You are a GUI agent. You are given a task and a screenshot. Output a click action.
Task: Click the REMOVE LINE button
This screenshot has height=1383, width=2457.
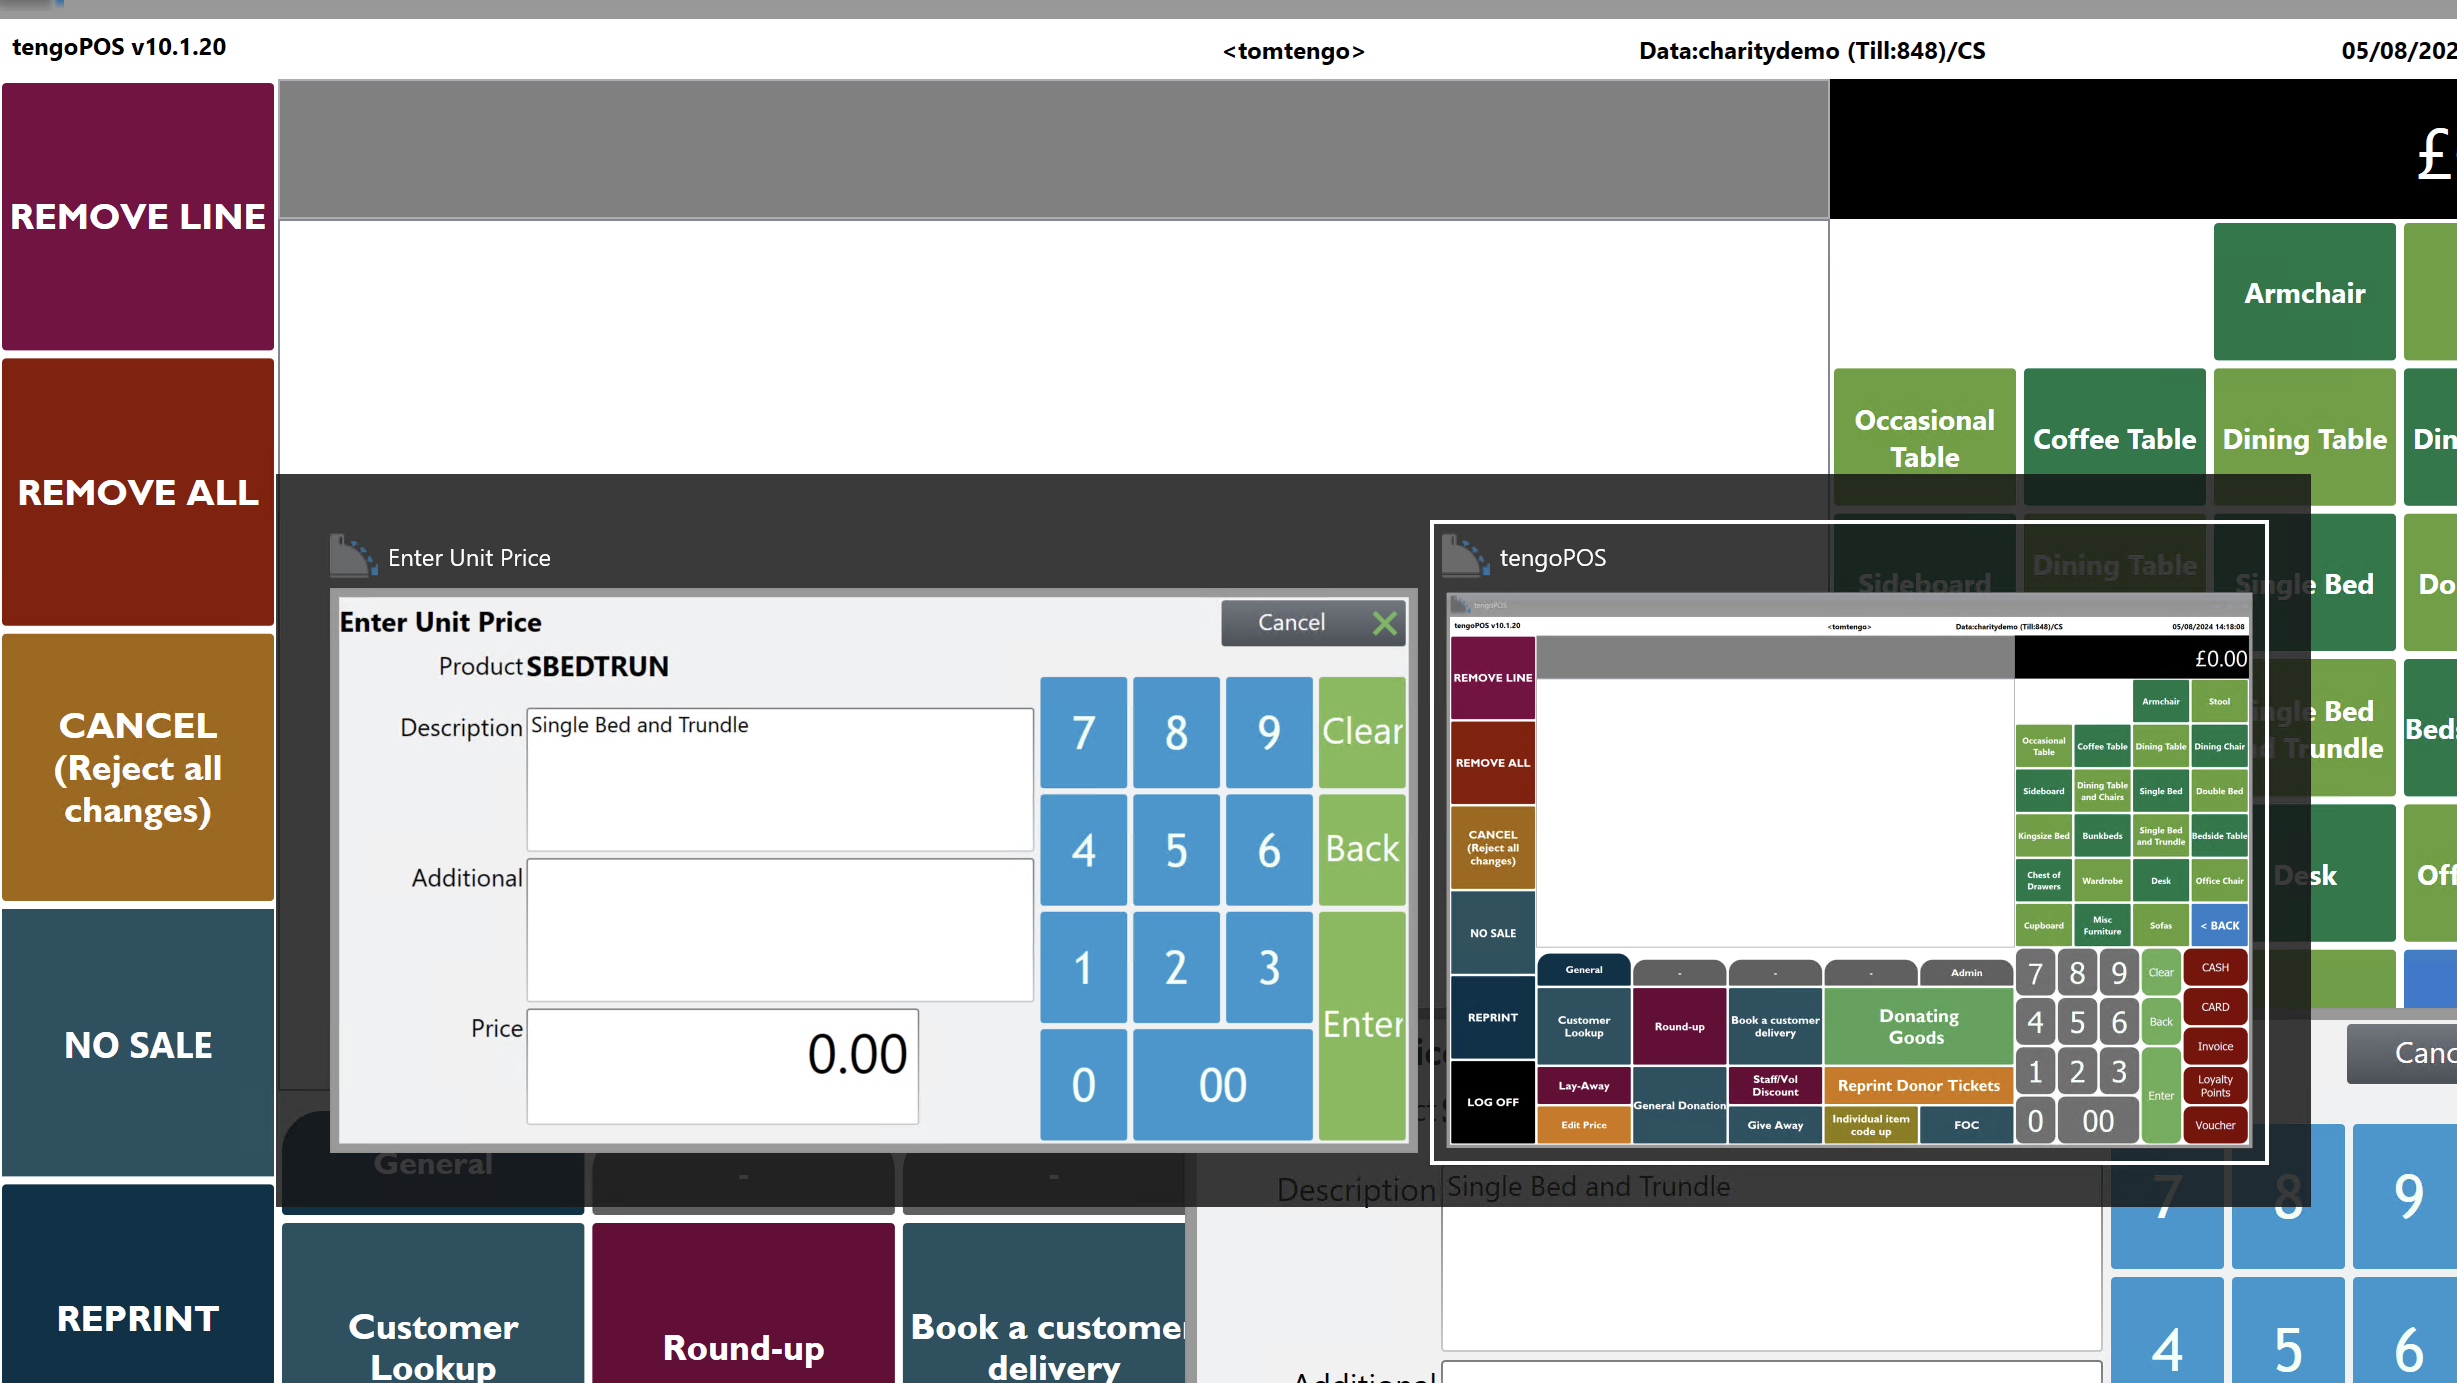tap(138, 216)
